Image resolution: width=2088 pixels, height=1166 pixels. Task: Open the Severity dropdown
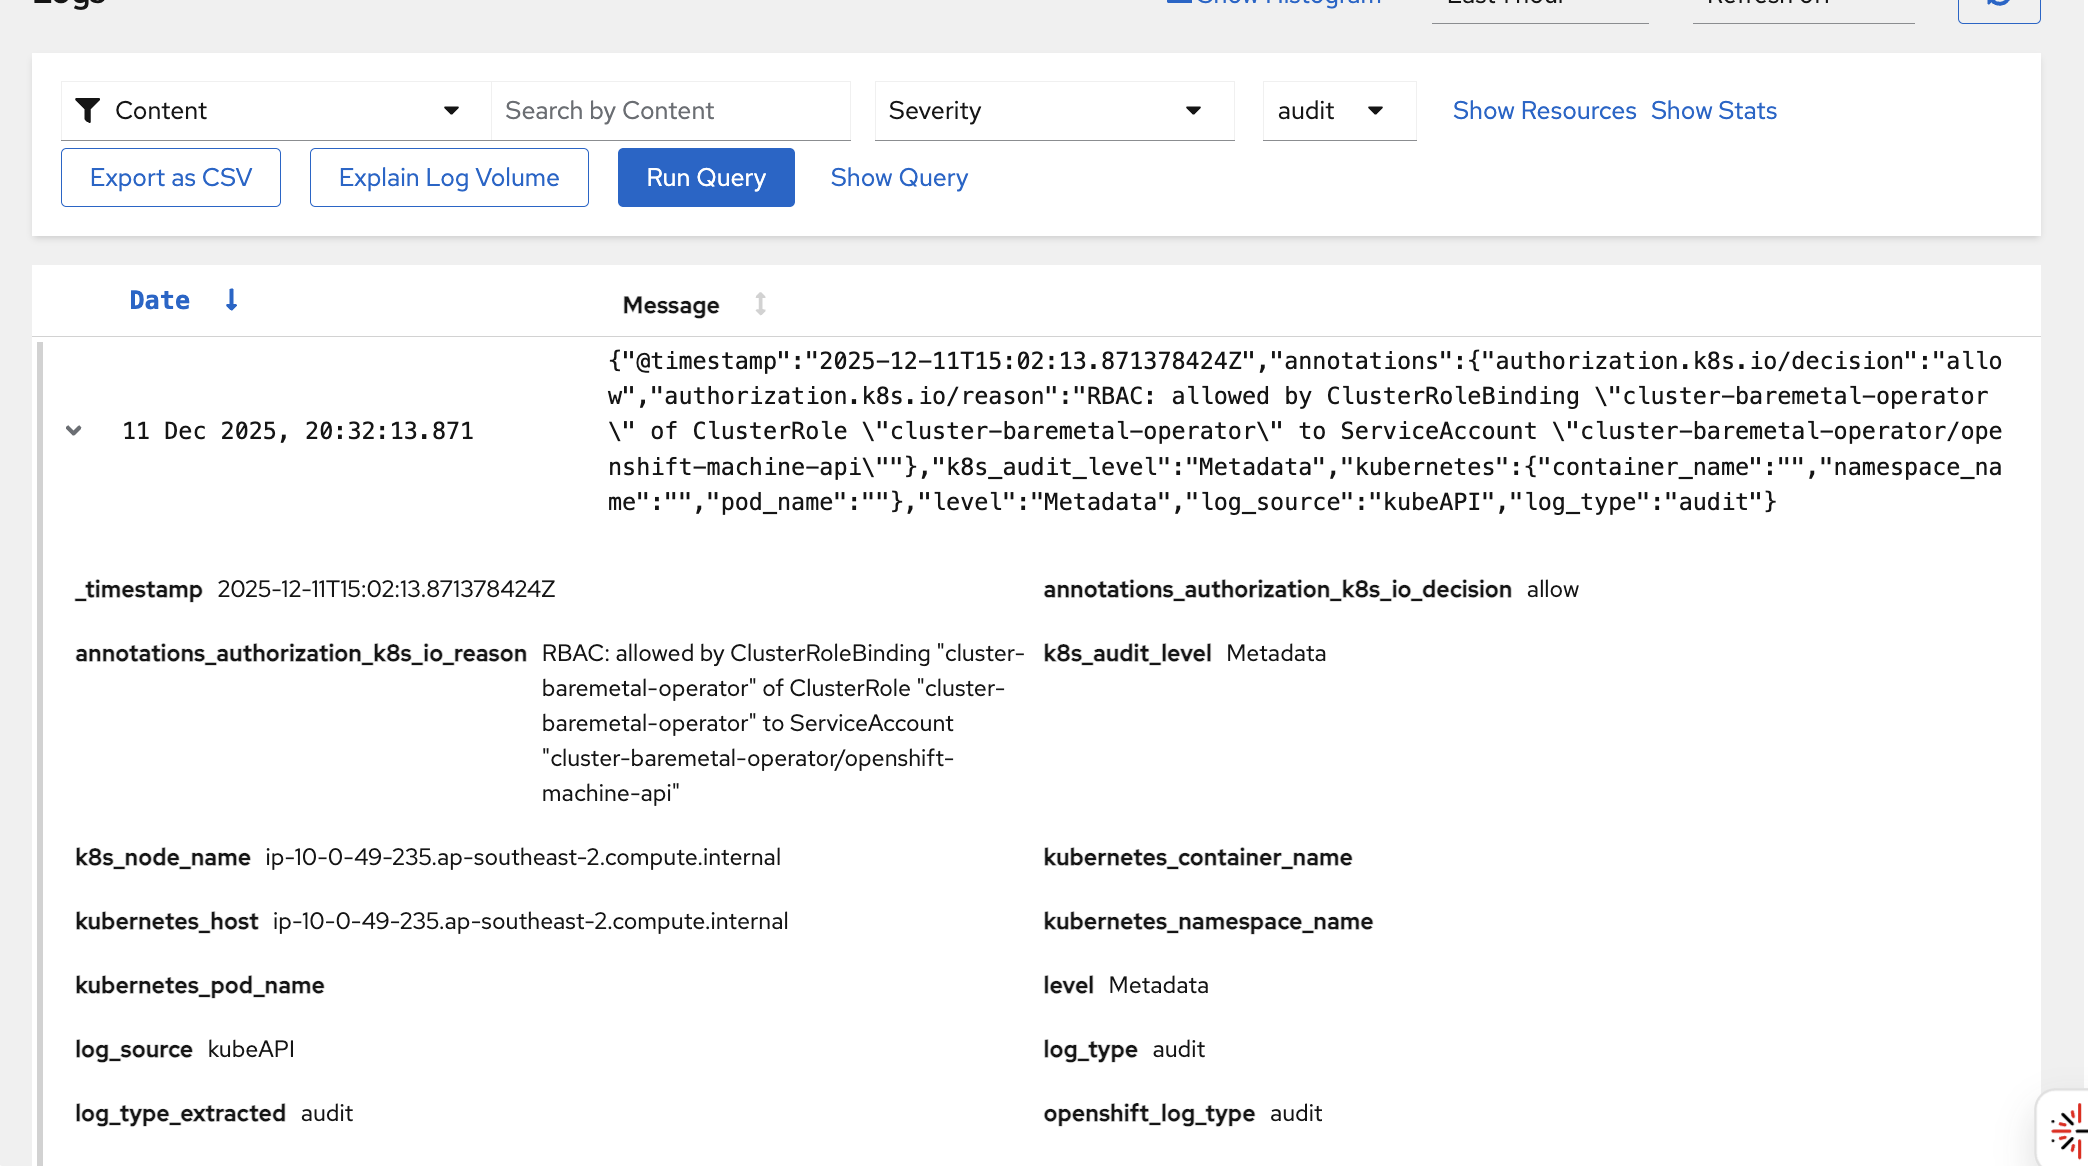click(1053, 110)
